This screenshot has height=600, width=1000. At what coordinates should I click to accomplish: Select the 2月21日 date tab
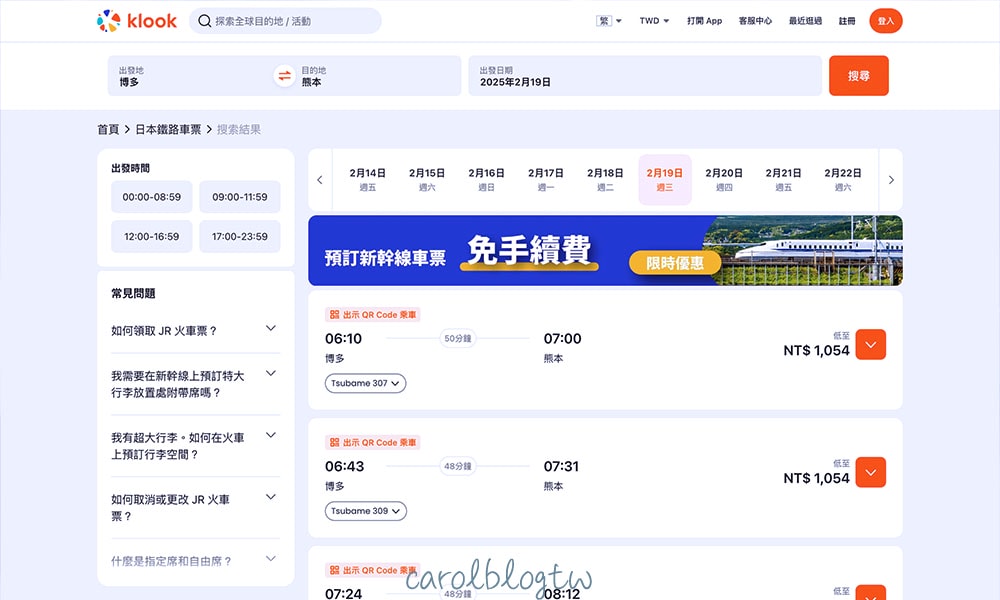click(x=783, y=180)
